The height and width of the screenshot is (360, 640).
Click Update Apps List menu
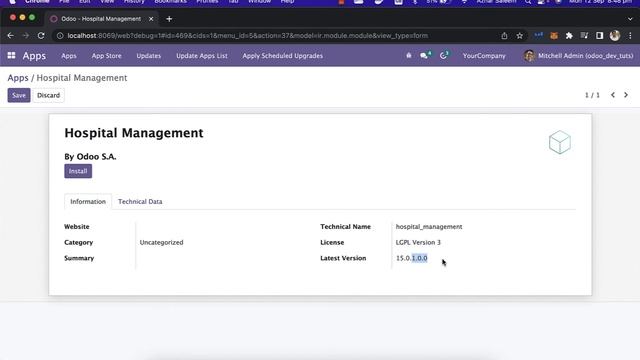(x=202, y=56)
